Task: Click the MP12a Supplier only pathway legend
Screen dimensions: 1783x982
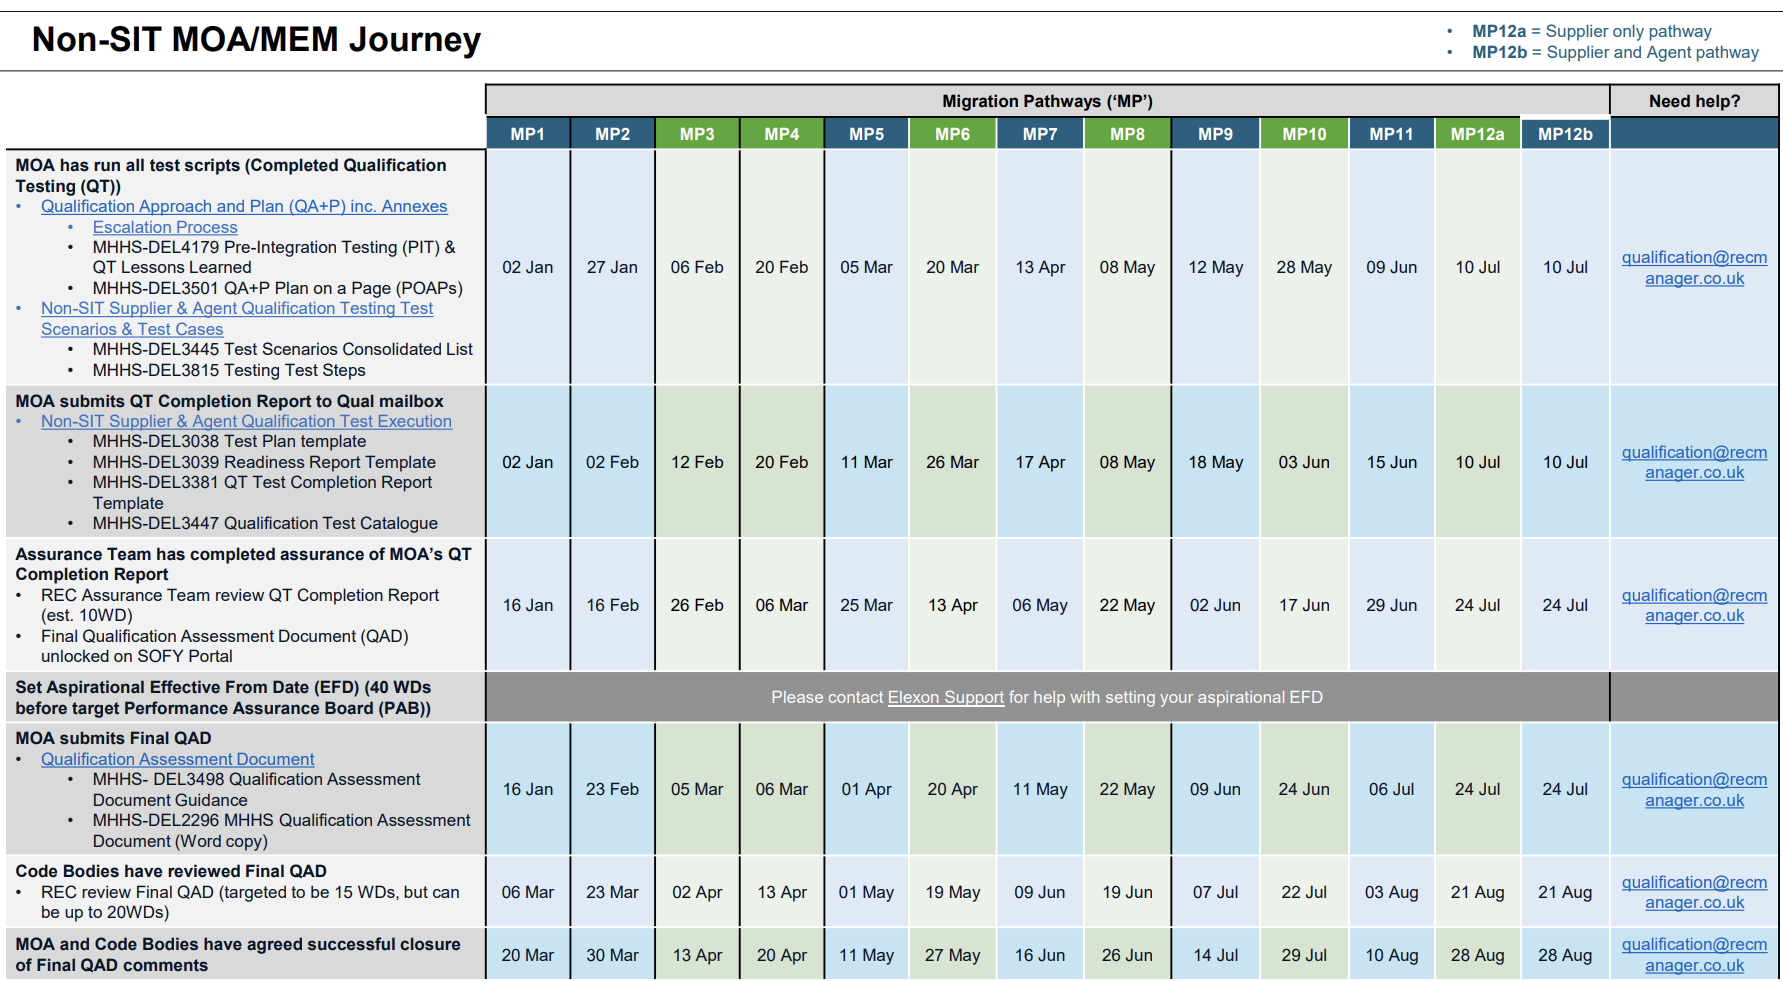Action: [x=1592, y=31]
